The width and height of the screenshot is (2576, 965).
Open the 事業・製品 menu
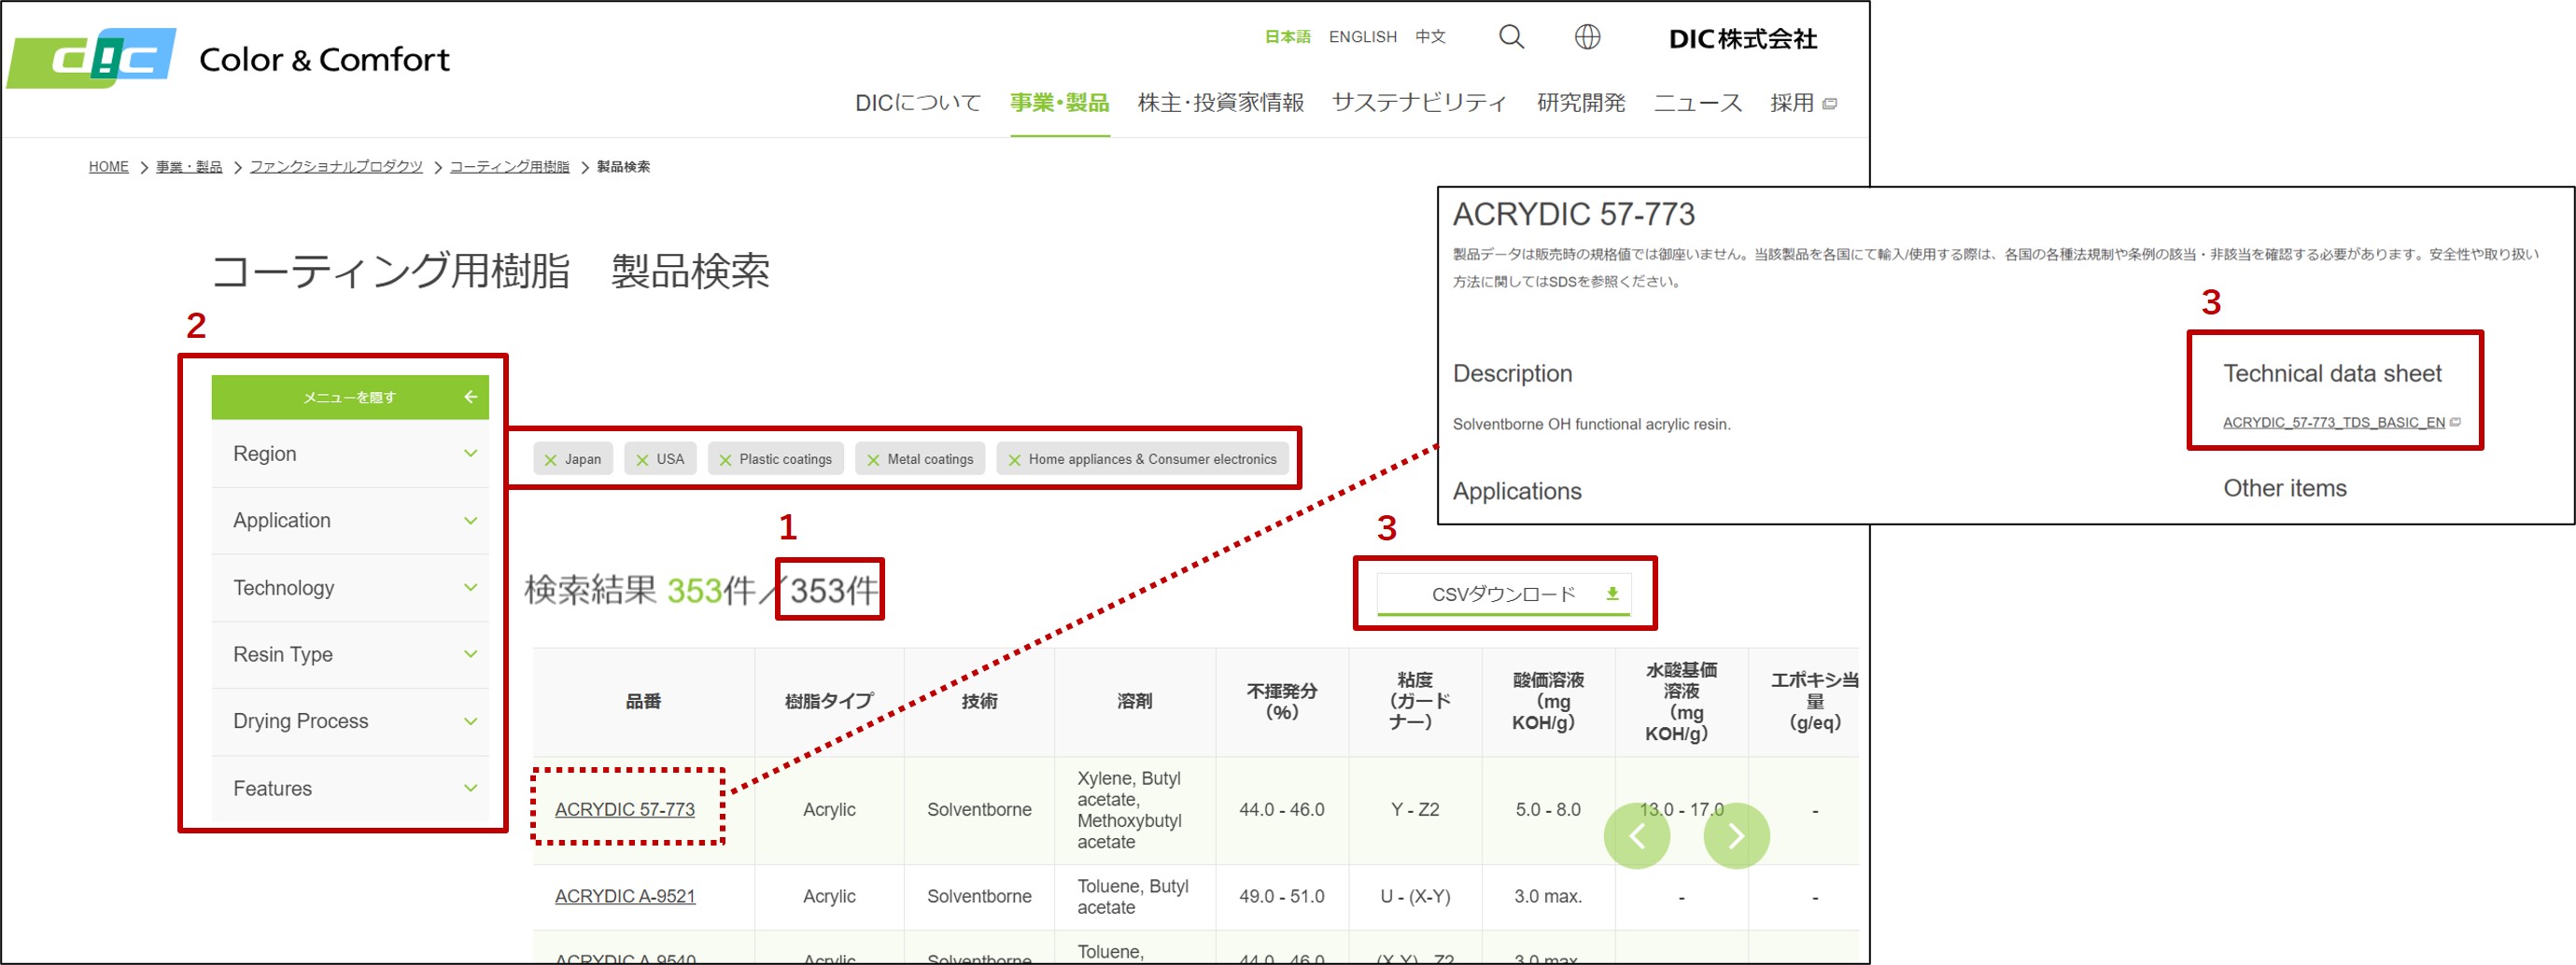[x=1059, y=103]
